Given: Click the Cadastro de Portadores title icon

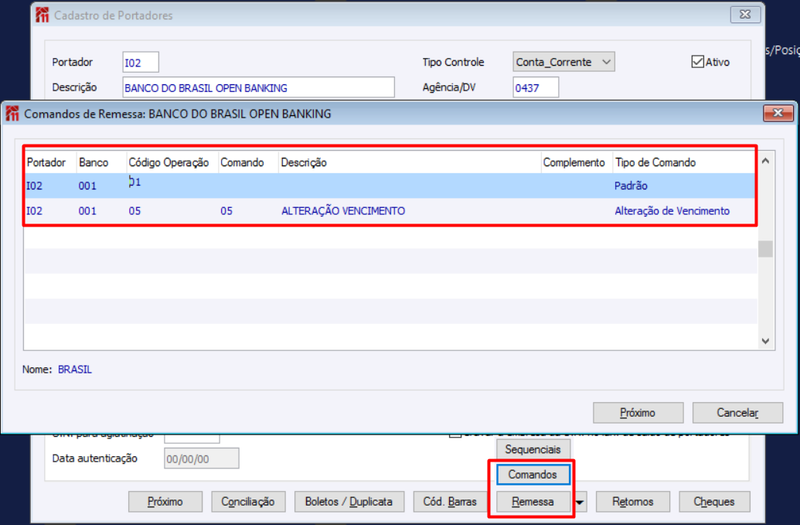Looking at the screenshot, I should (42, 15).
